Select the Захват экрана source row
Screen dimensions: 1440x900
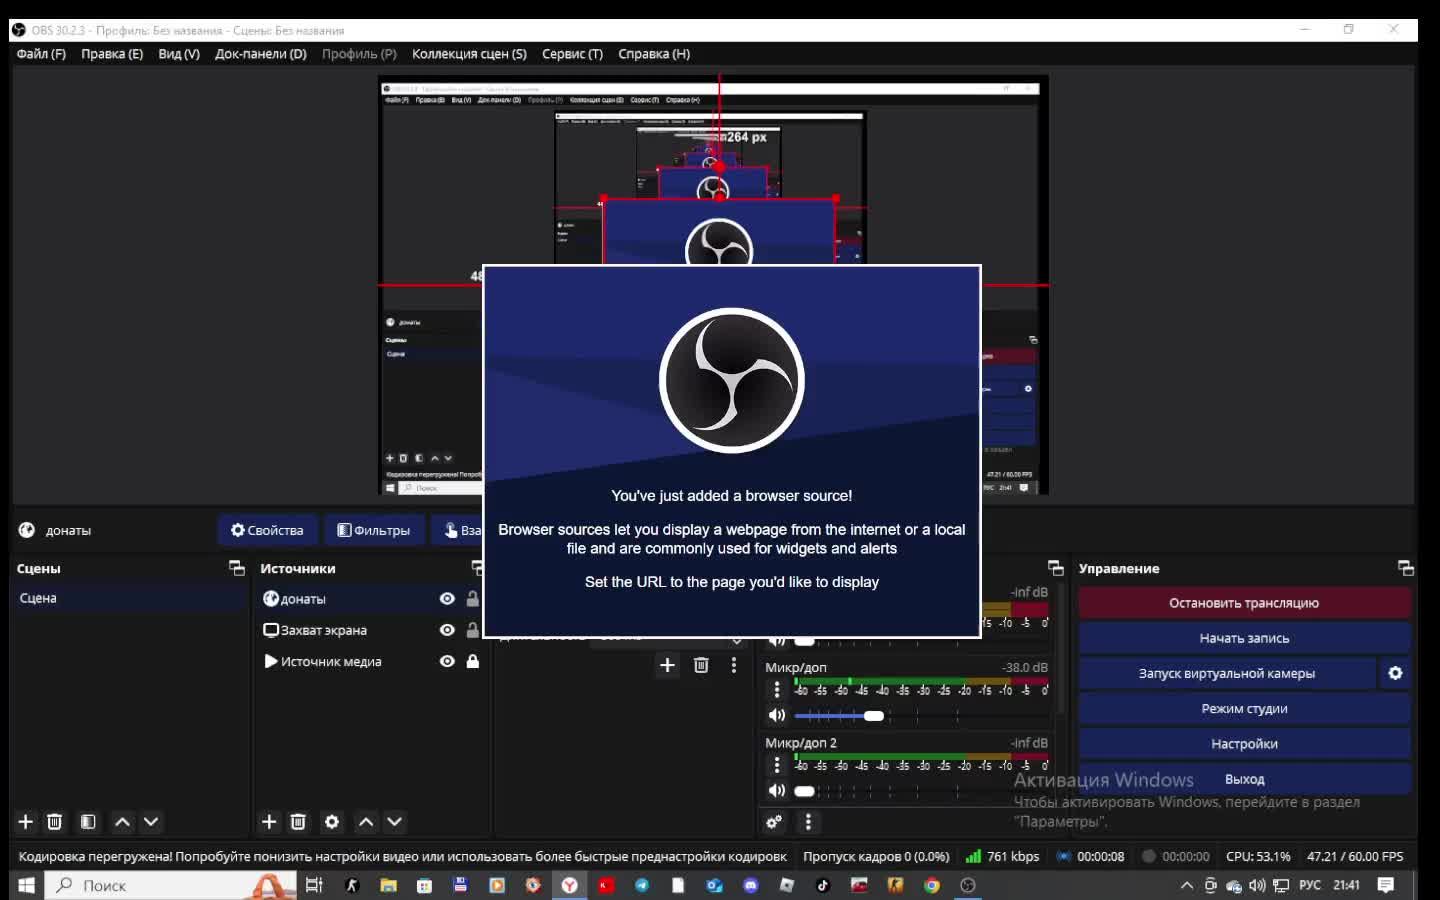[370, 630]
